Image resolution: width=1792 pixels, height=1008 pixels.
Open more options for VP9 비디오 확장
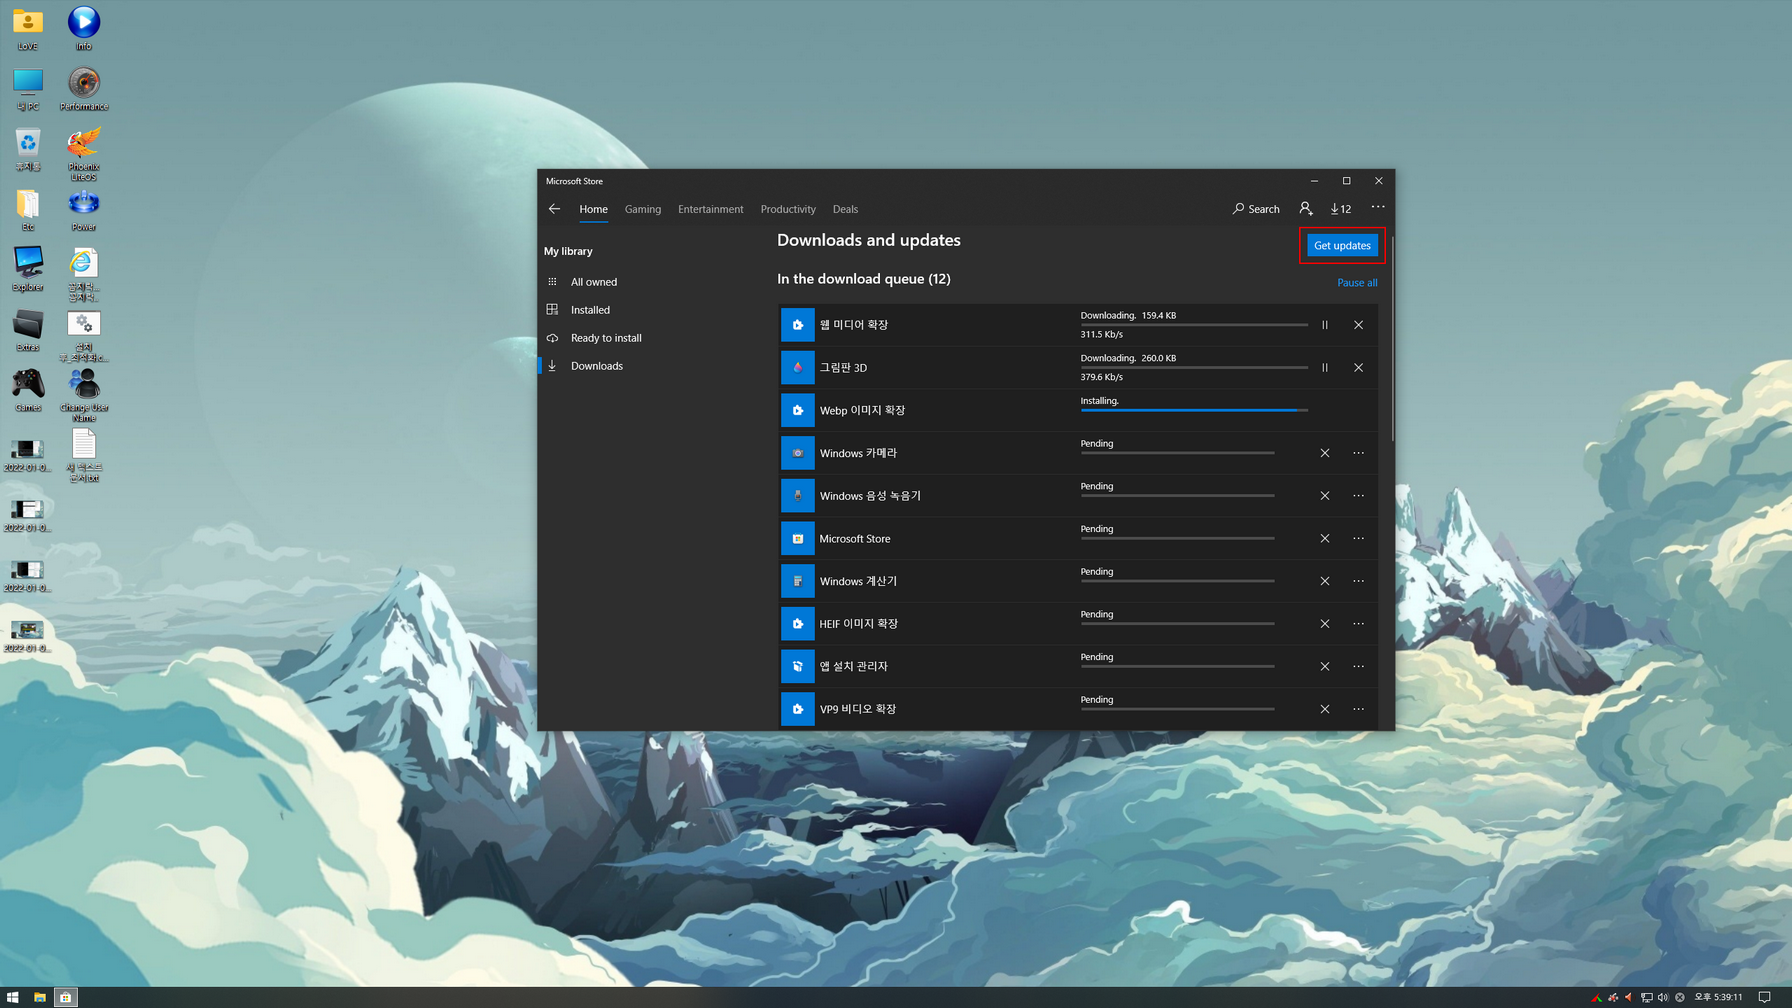(x=1358, y=709)
